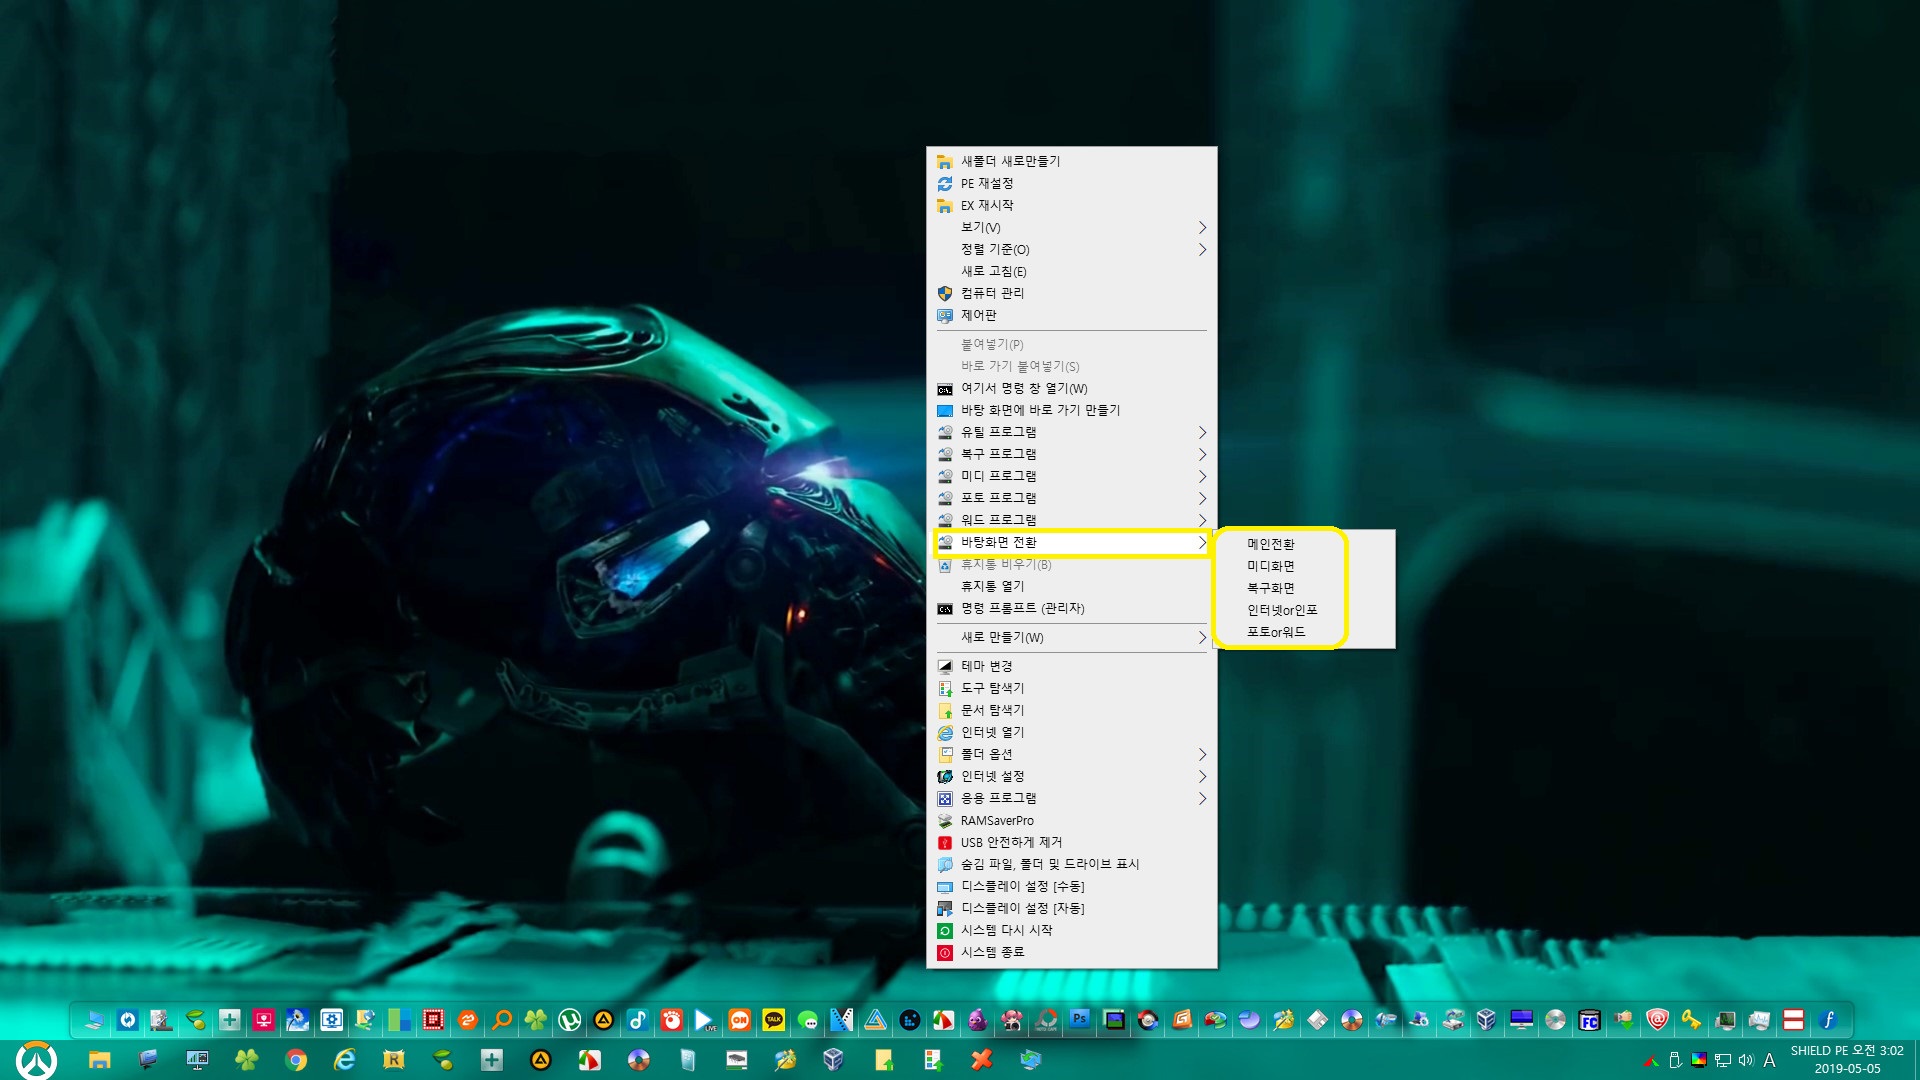The width and height of the screenshot is (1920, 1080).
Task: Open the red GOM foot icon in dock
Action: (671, 1020)
